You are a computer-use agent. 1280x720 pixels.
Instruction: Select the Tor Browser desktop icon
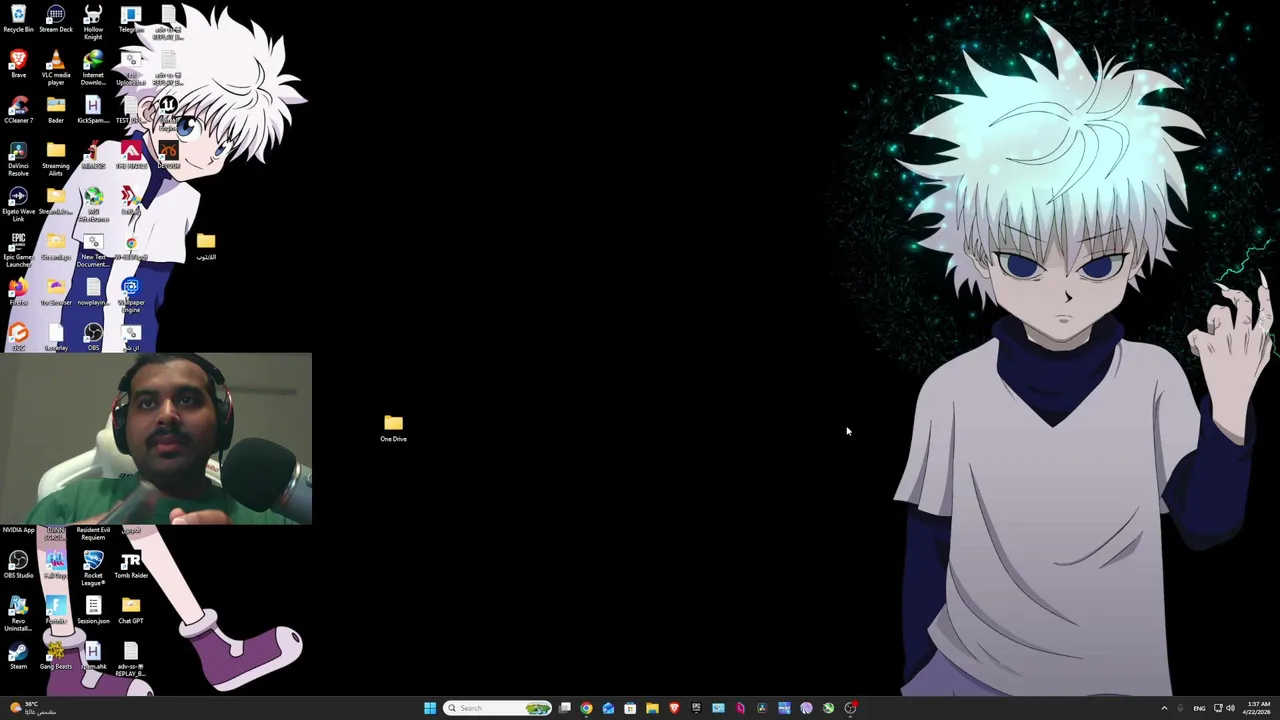click(56, 293)
